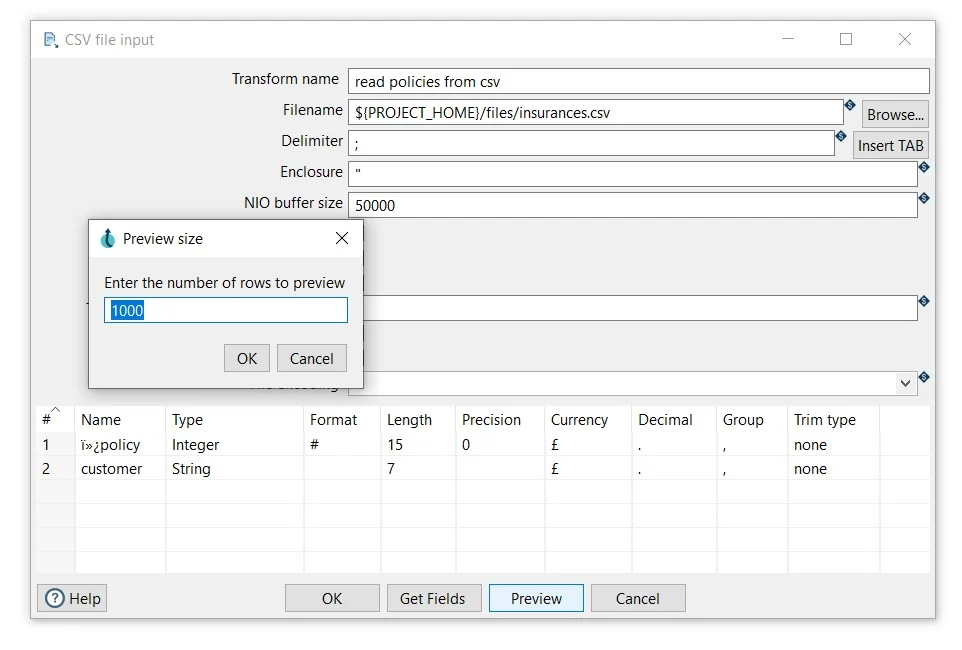
Task: Click the CSV file input icon in the title bar
Action: tap(50, 39)
